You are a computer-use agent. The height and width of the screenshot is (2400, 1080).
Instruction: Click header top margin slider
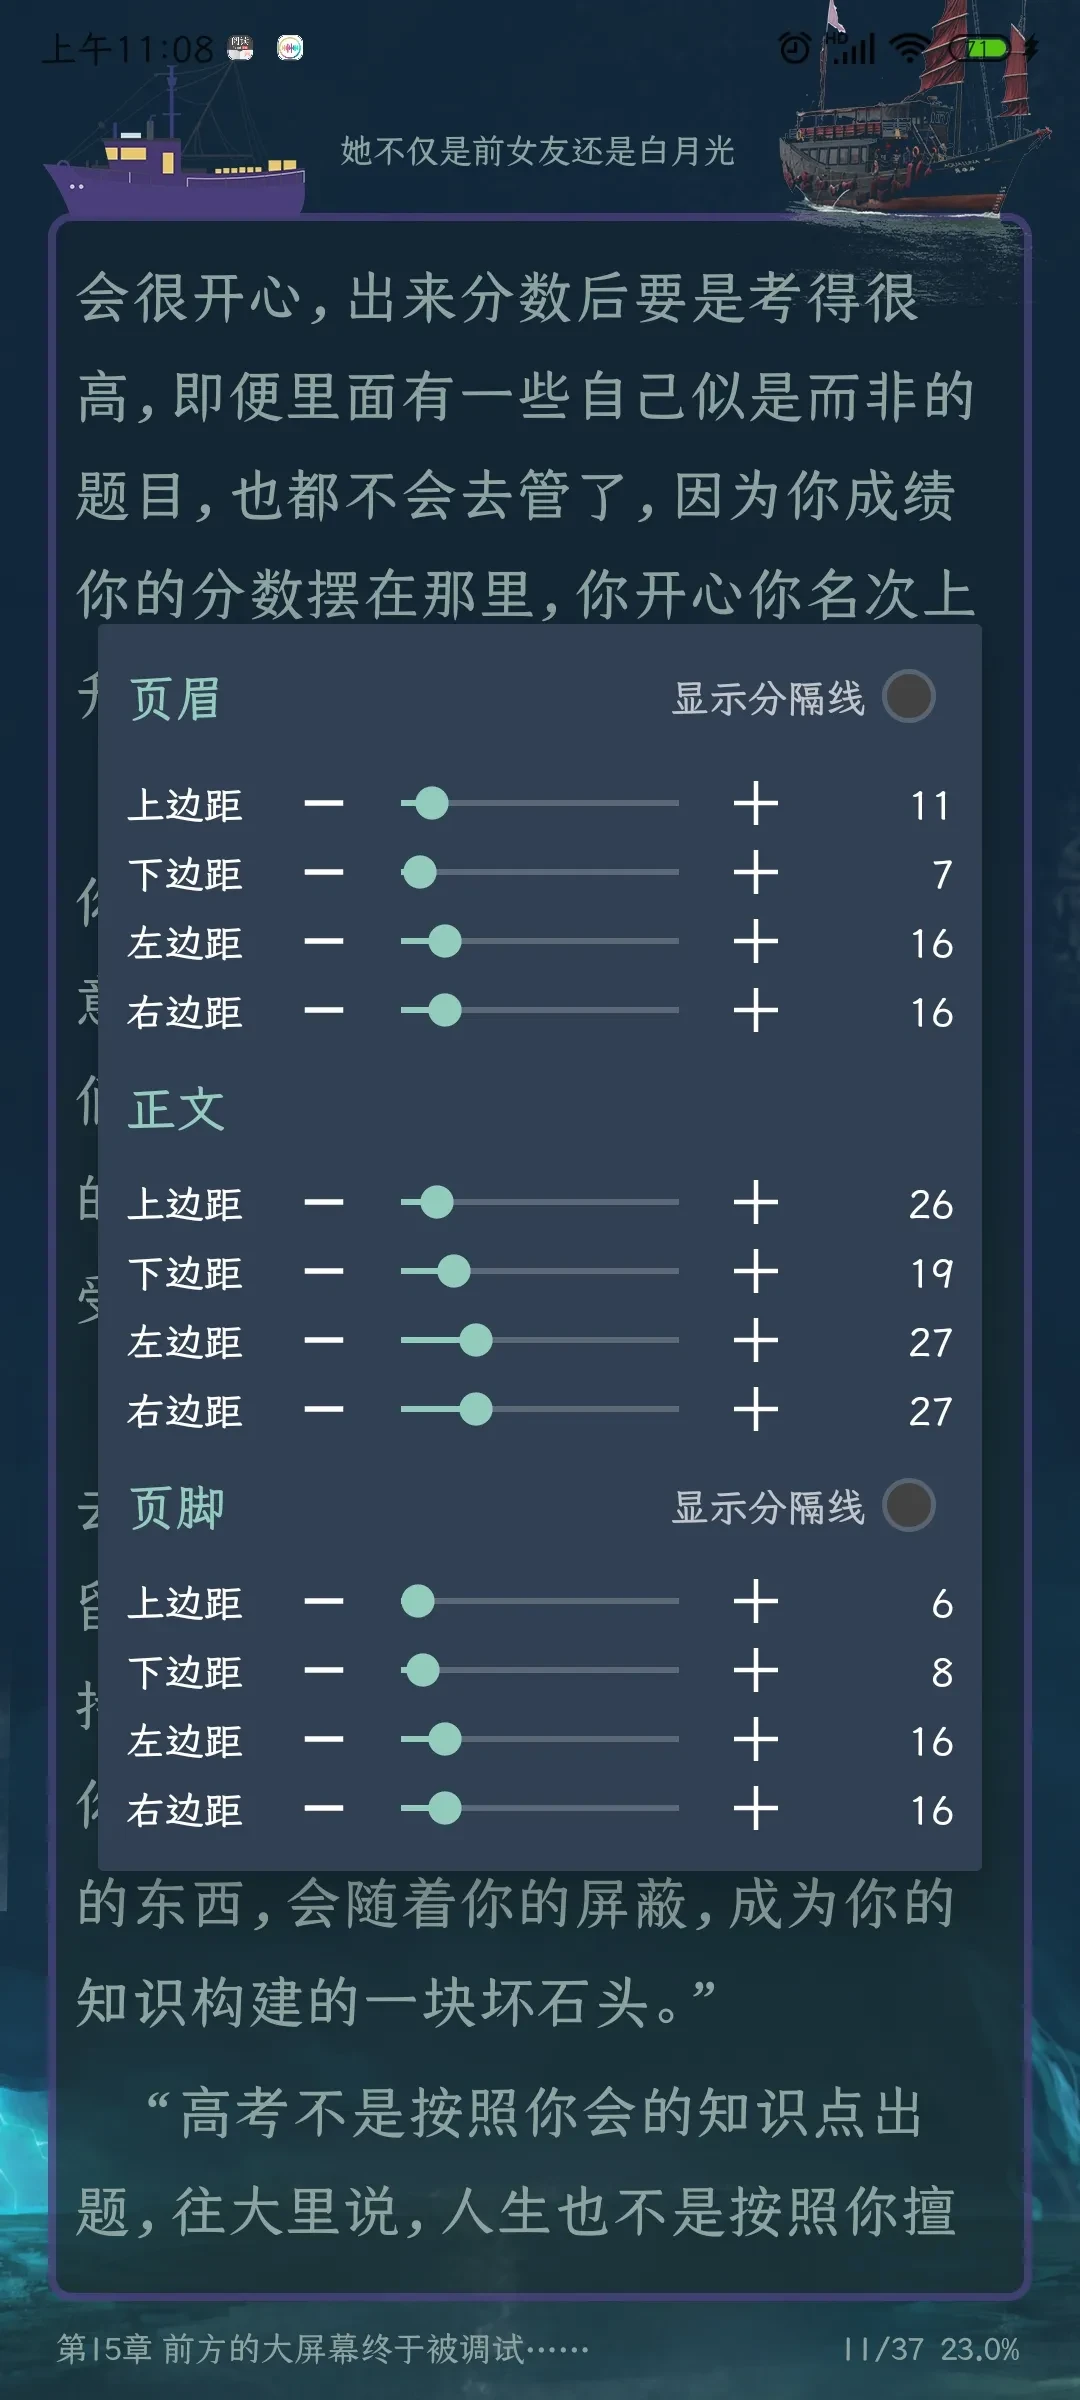coord(540,803)
